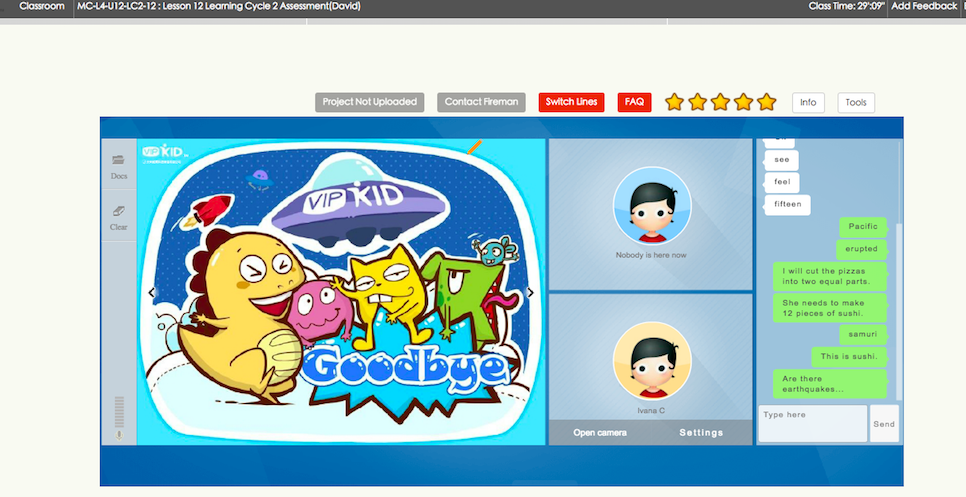Click Open camera
966x497 pixels.
(600, 433)
